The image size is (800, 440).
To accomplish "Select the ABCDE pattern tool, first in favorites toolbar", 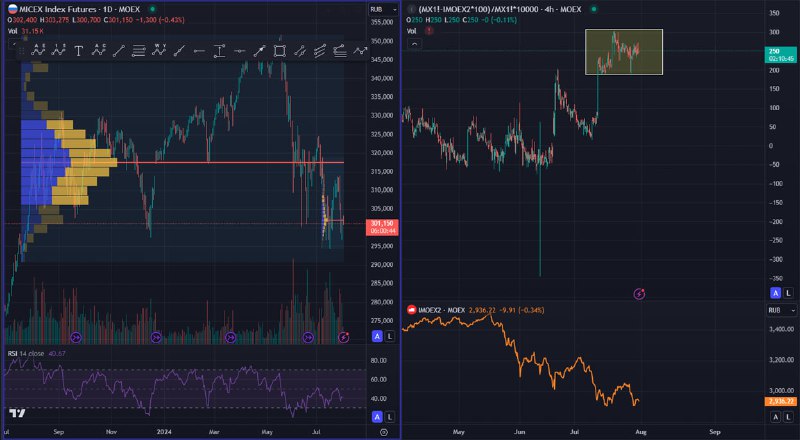I will tap(38, 51).
